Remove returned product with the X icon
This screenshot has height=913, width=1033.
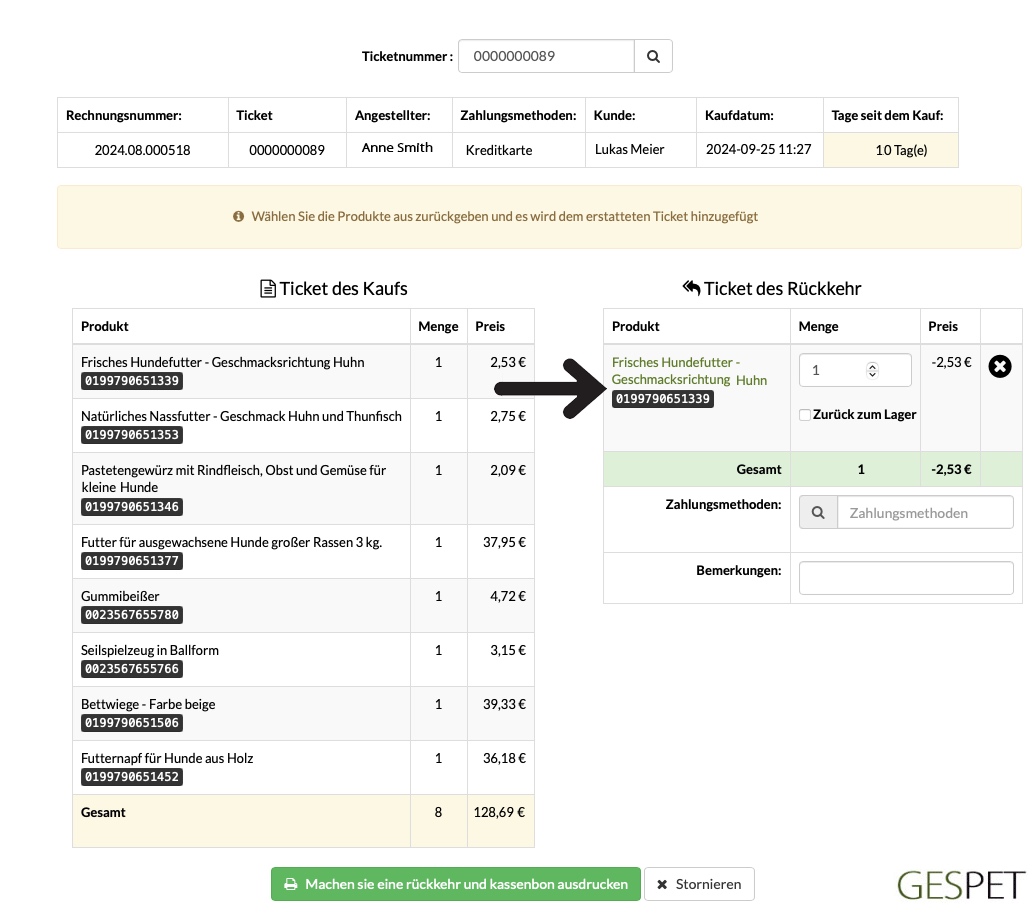click(x=999, y=366)
